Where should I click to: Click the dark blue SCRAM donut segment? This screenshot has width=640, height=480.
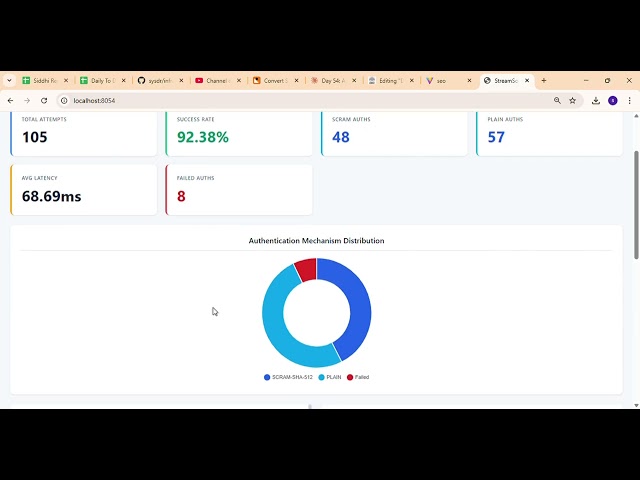click(x=358, y=304)
